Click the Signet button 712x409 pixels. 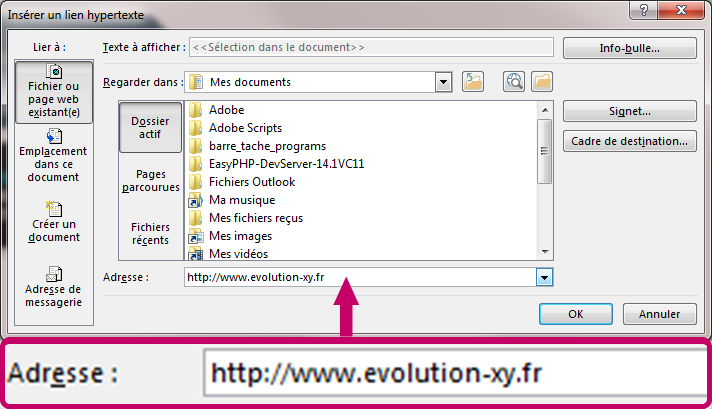pos(629,113)
